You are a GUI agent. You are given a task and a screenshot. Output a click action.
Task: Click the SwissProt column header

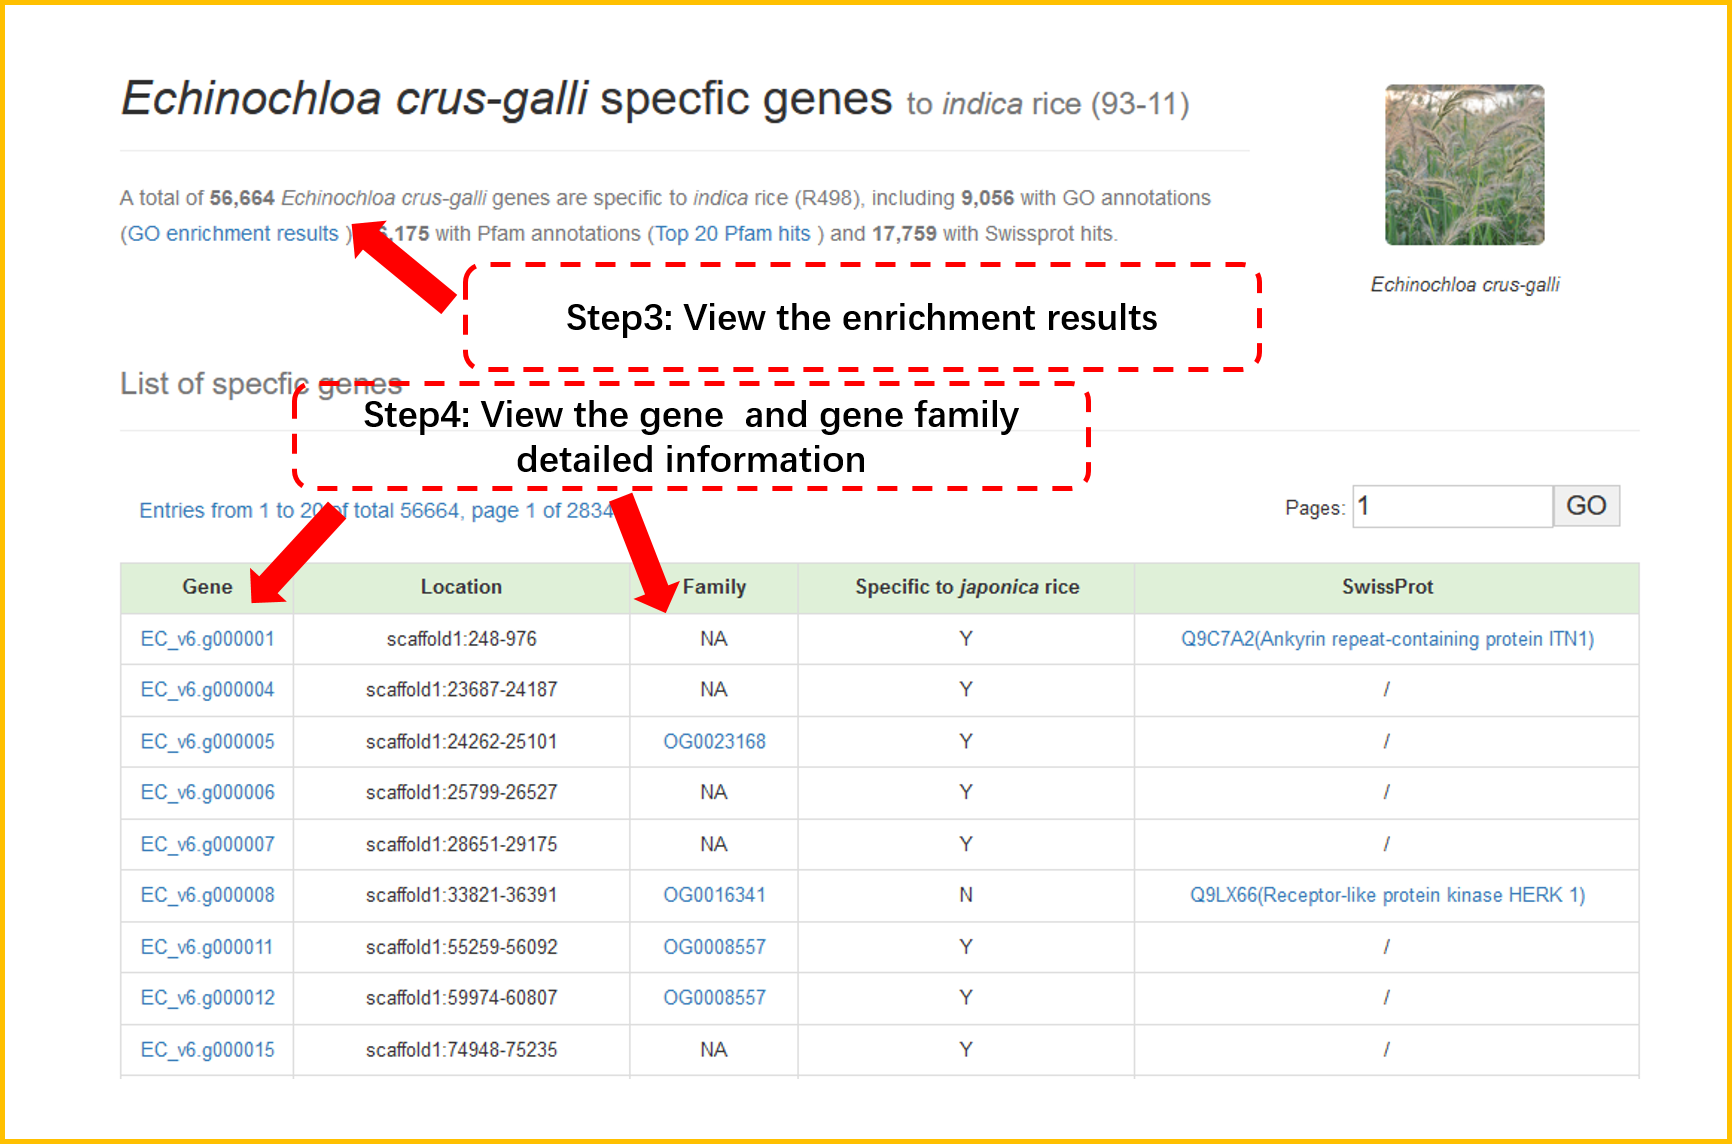1386,587
